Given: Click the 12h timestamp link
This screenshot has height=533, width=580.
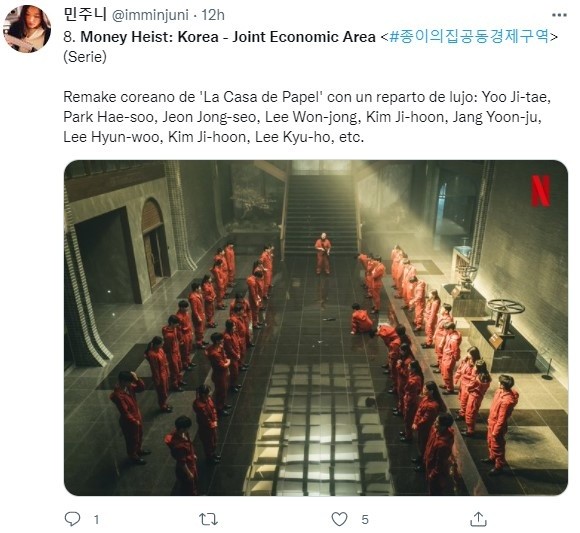Looking at the screenshot, I should point(213,15).
